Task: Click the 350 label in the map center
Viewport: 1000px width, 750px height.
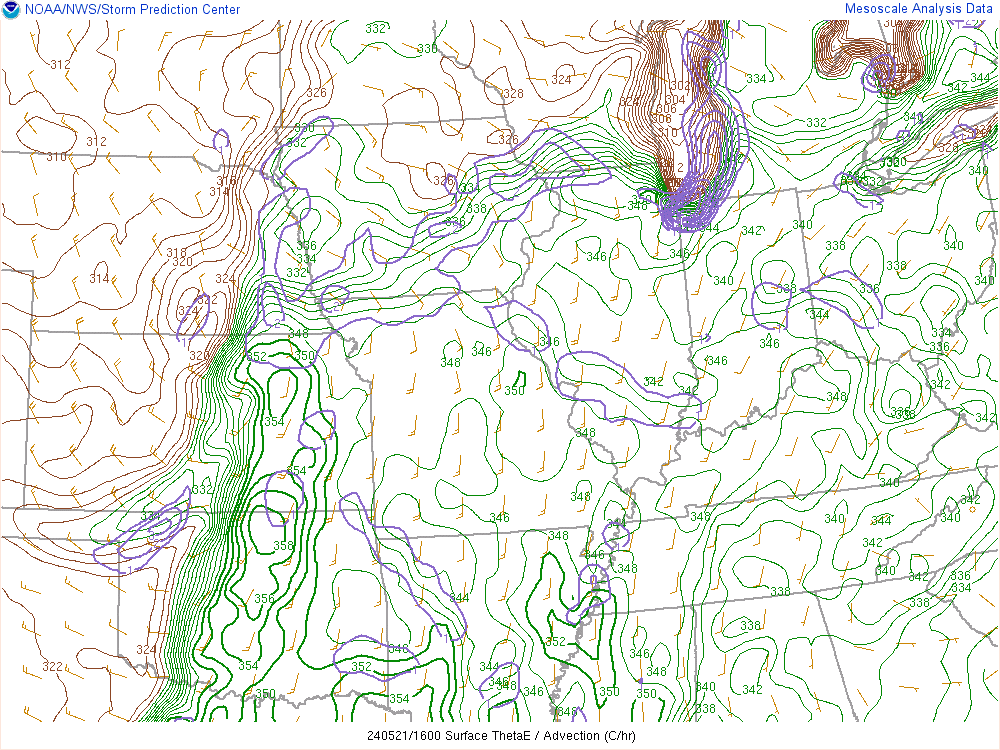Action: (x=514, y=391)
